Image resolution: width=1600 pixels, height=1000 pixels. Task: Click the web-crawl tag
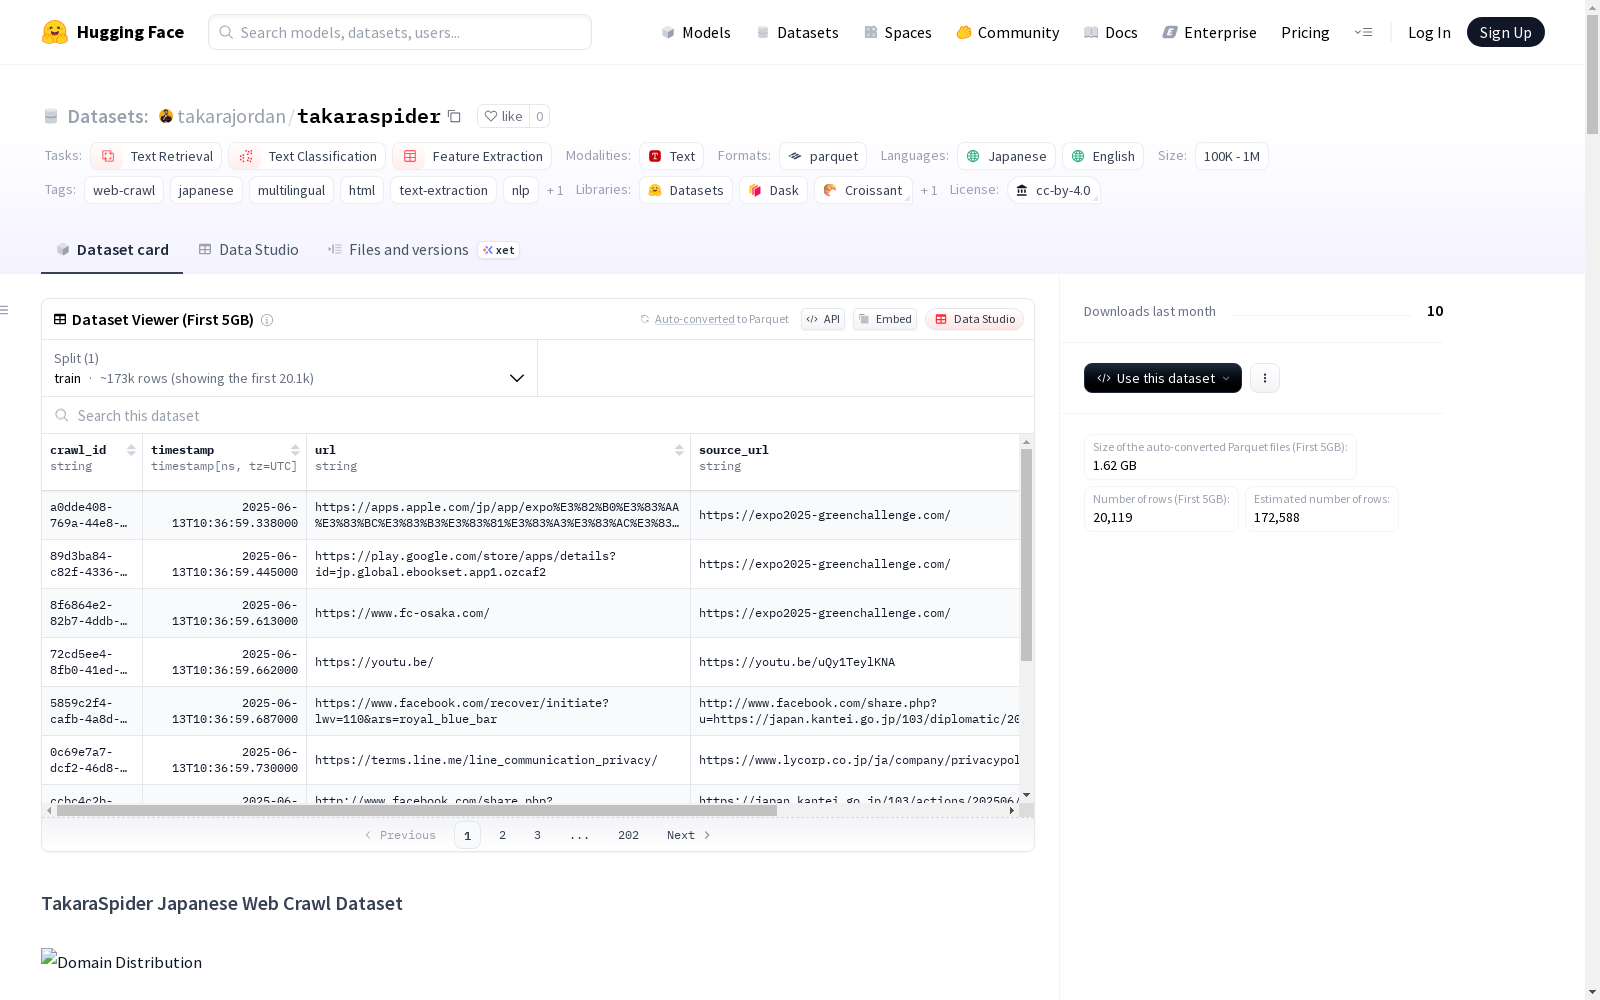click(x=124, y=190)
